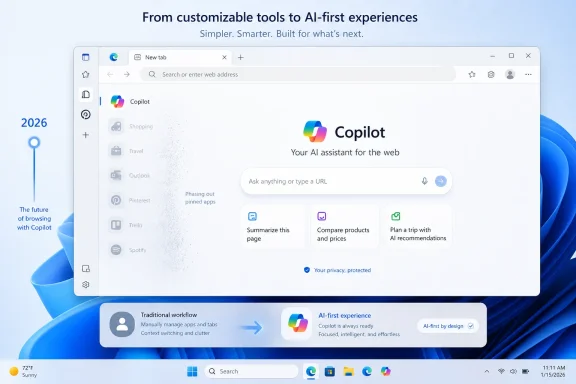
Task: Close the New tab tab
Action: point(224,57)
